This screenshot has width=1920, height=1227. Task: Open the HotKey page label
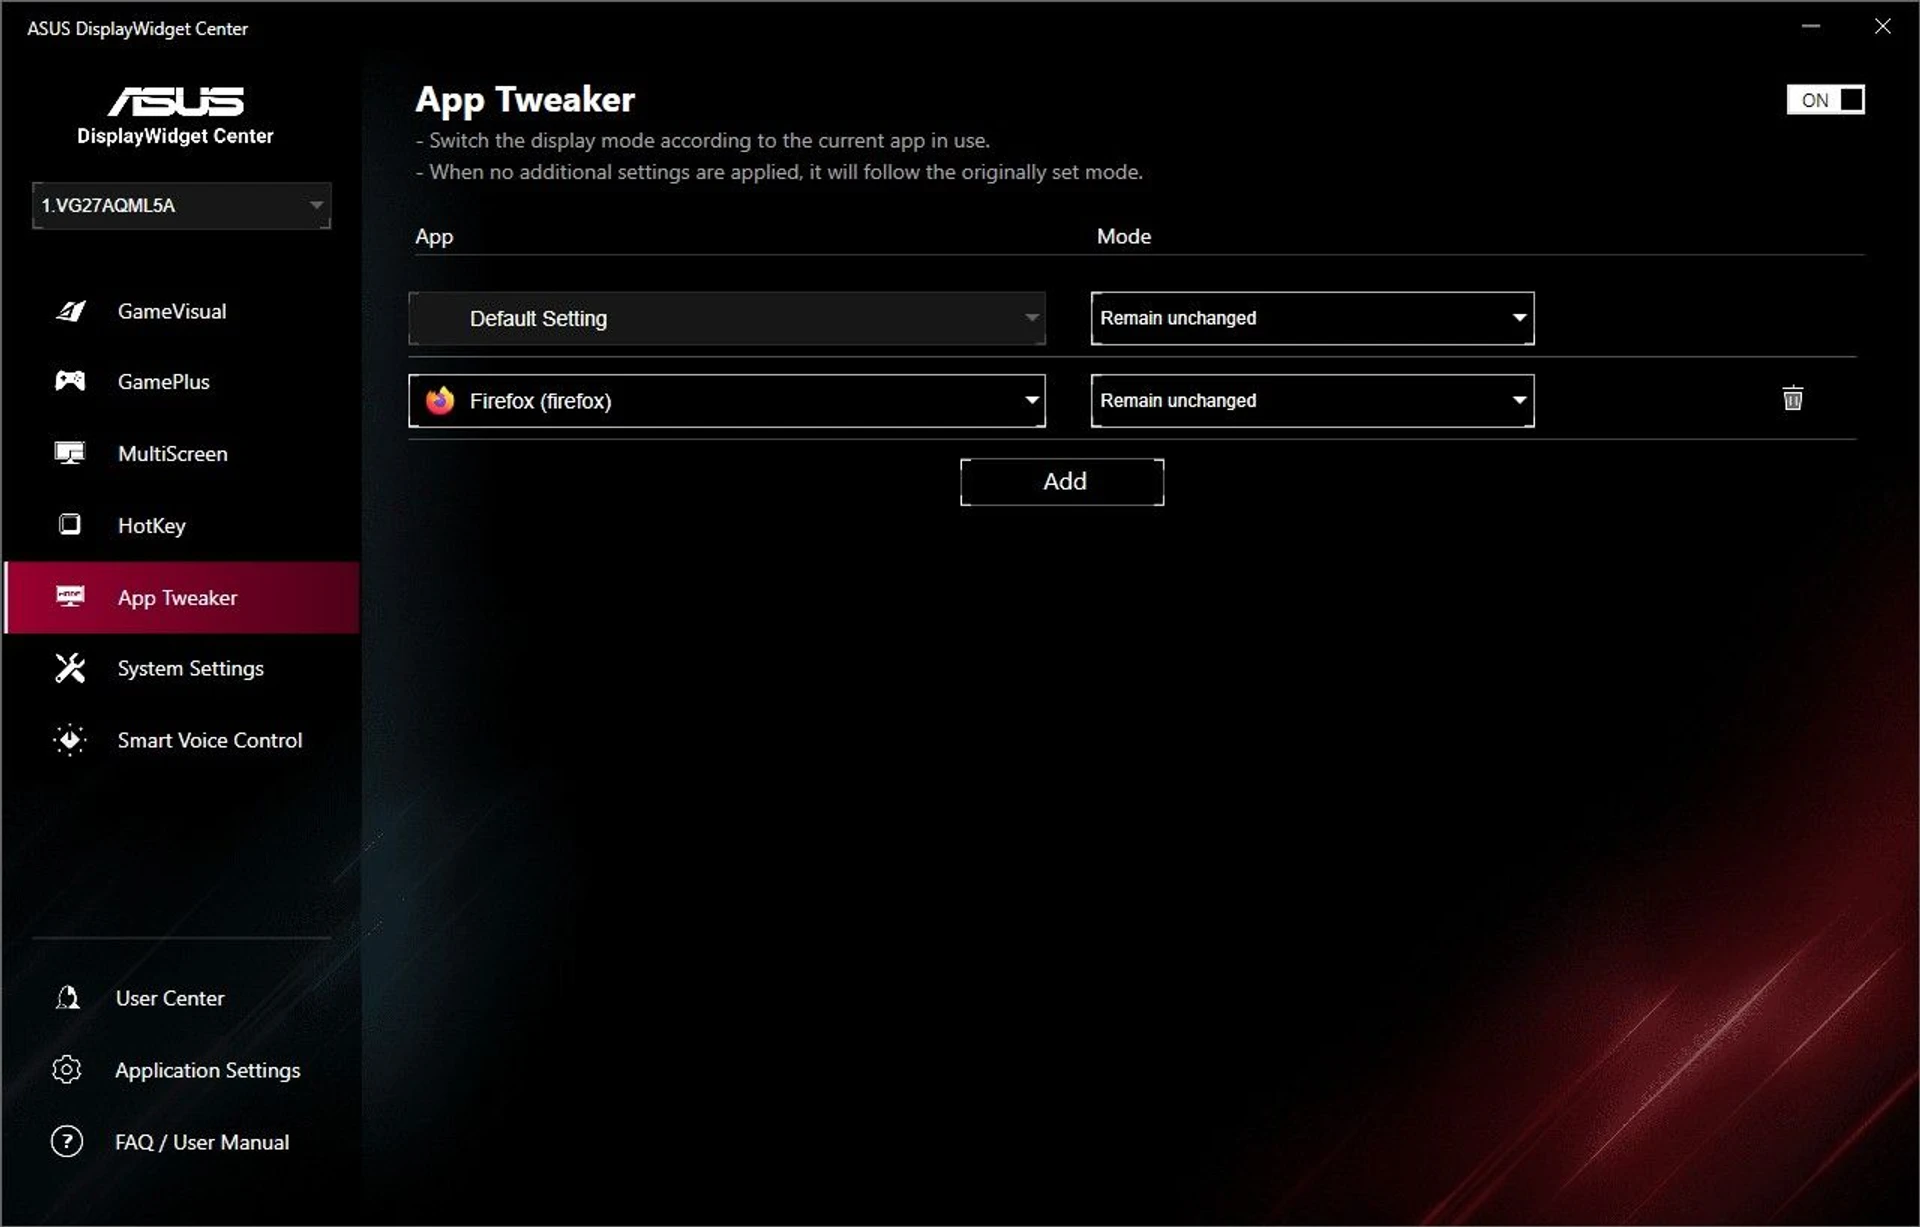coord(152,526)
